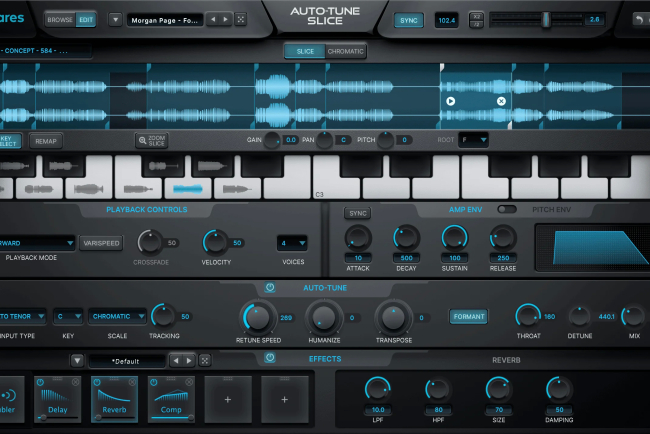The image size is (650, 434).
Task: Select the next effects preset next to *Default
Action: (x=189, y=361)
